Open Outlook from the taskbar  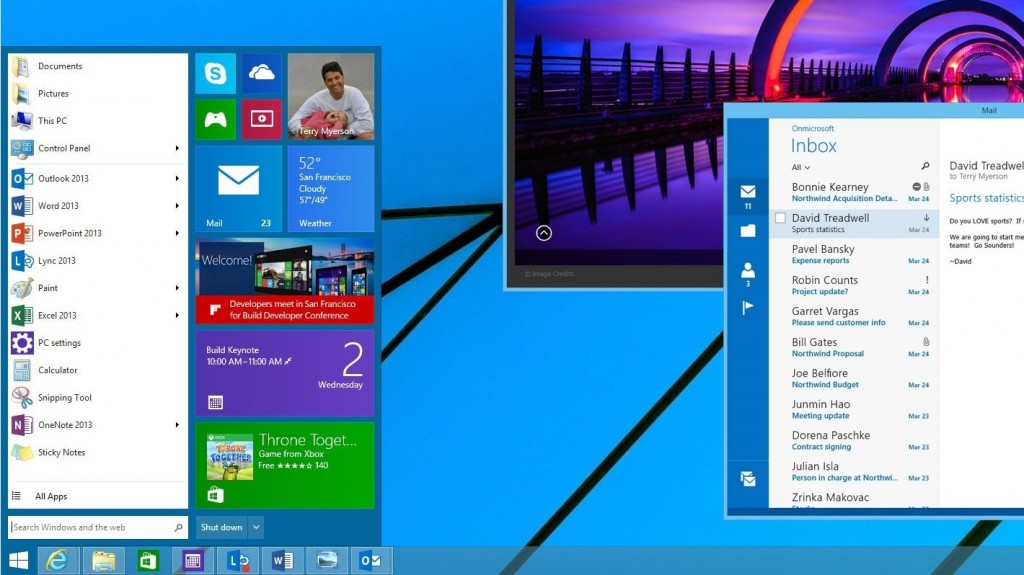(371, 561)
